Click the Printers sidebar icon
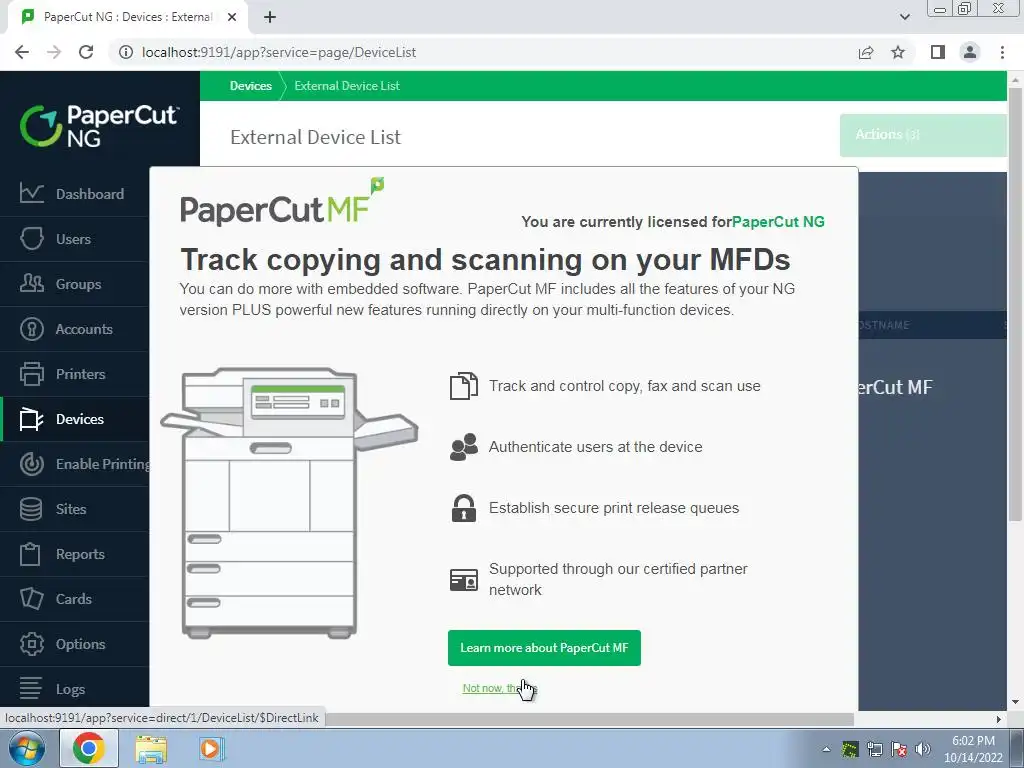The image size is (1024, 768). pos(31,374)
